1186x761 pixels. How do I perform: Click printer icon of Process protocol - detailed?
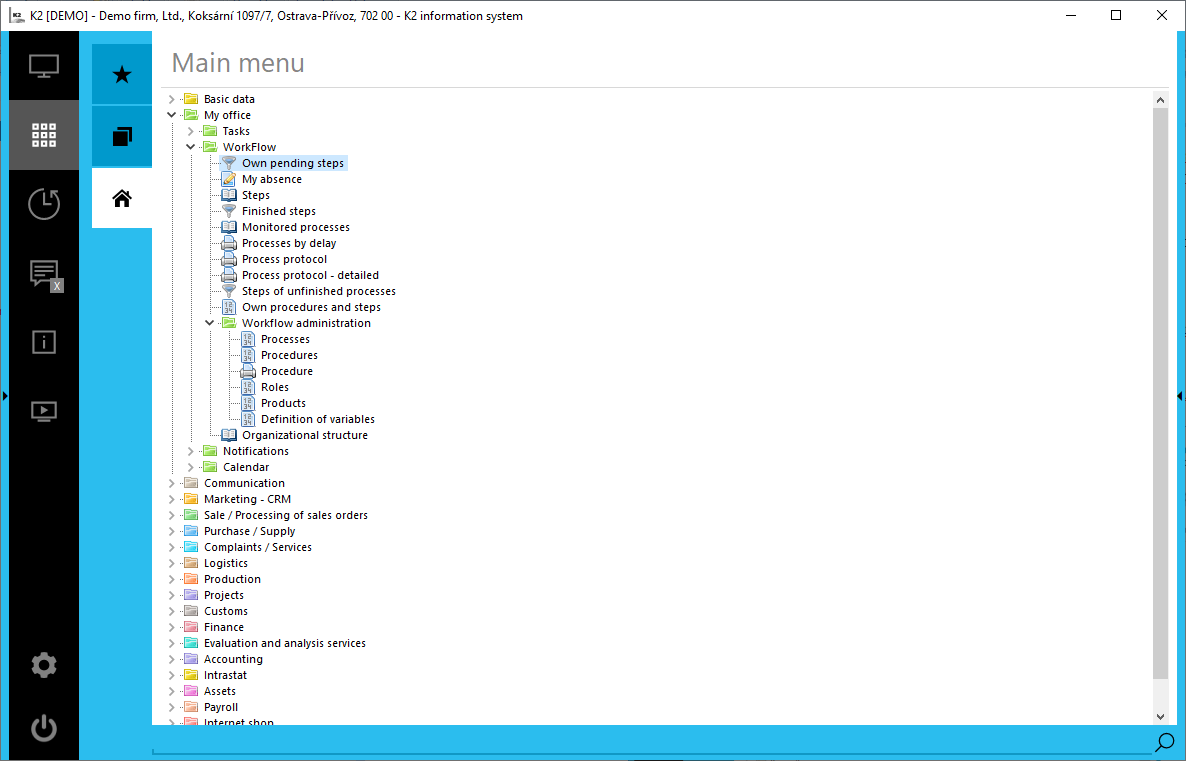click(x=228, y=275)
